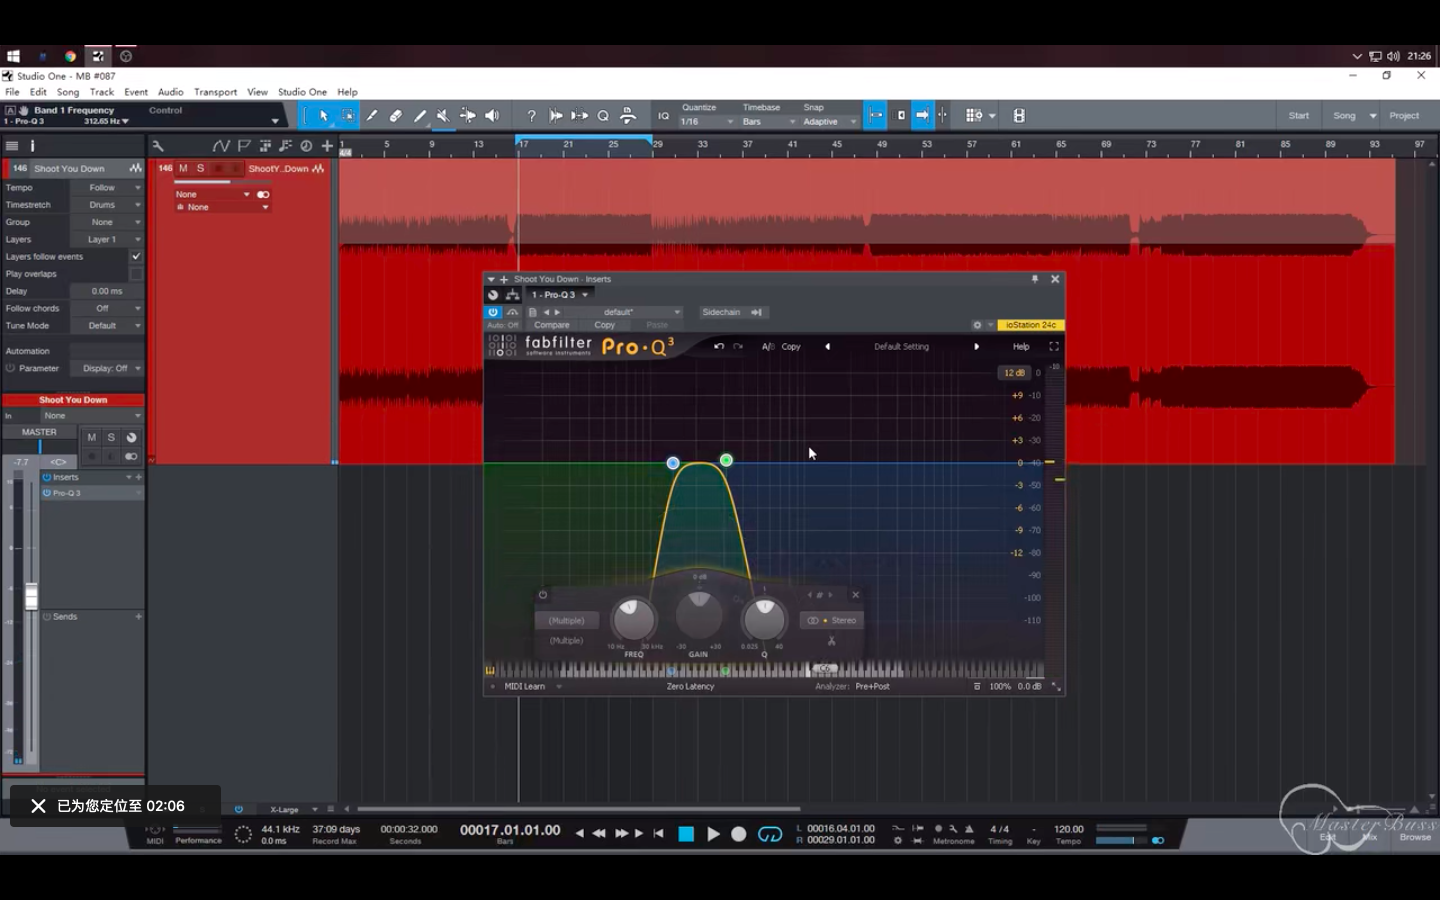Image resolution: width=1440 pixels, height=900 pixels.
Task: Click the undo arrow in Pro-Q 3
Action: [719, 346]
